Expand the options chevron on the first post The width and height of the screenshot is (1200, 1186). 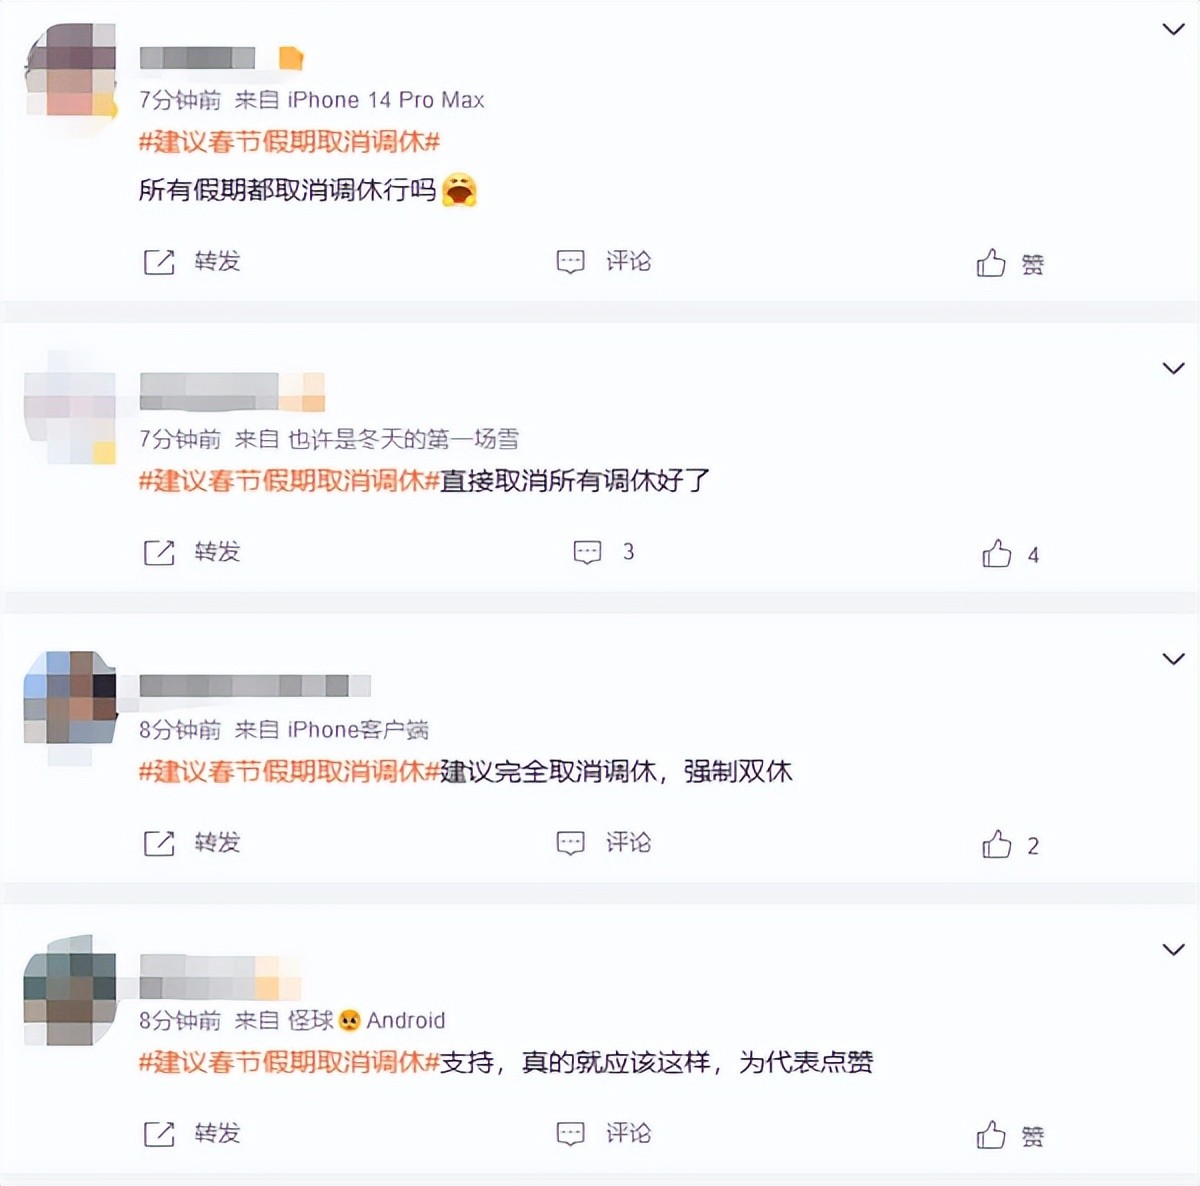pos(1173,29)
